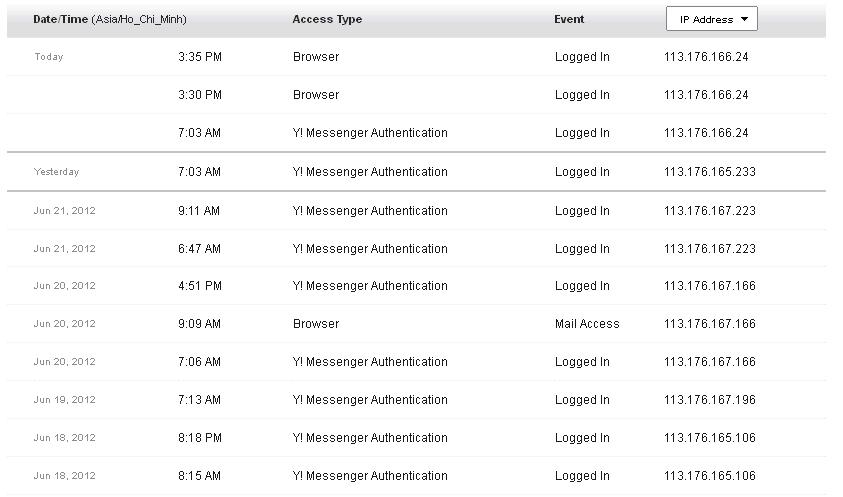Select the Jun 18 8:18 PM row time
The image size is (843, 497).
[200, 438]
